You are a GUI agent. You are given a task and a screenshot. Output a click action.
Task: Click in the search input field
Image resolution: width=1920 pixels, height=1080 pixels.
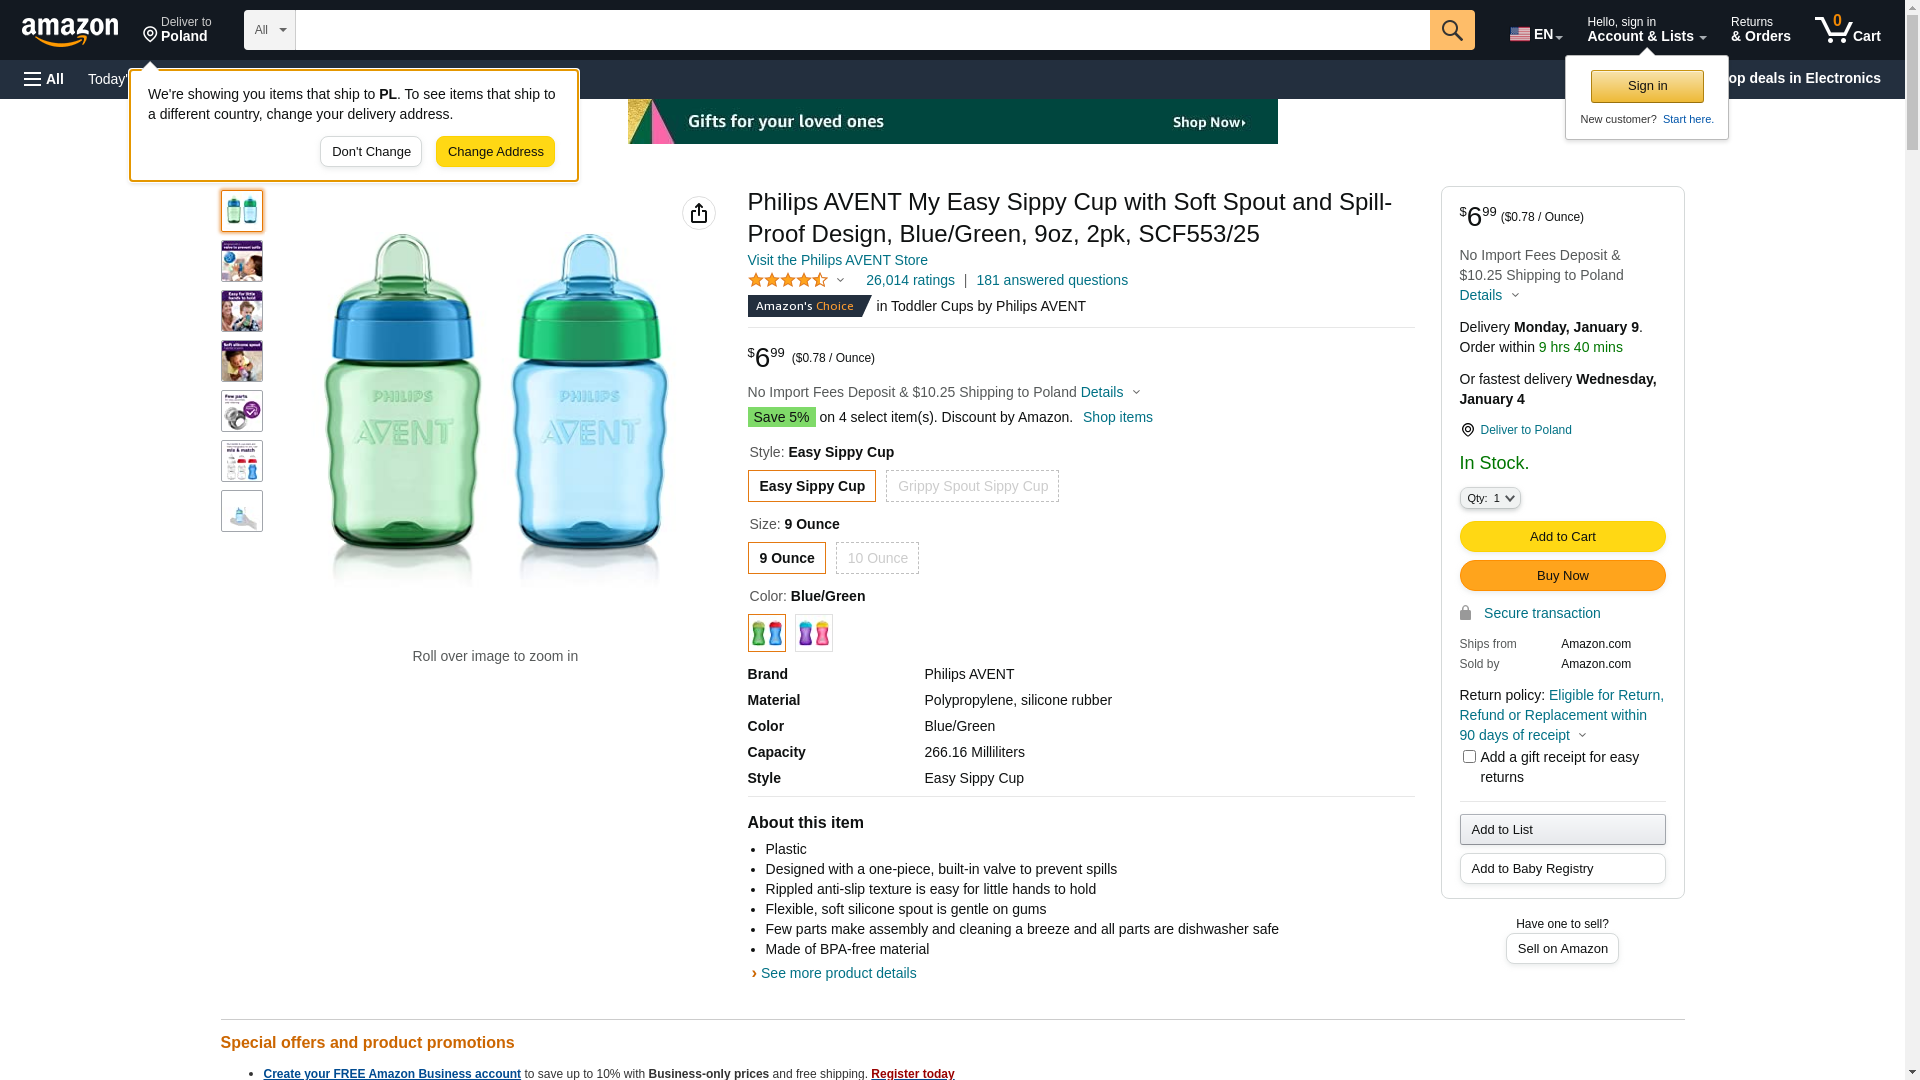[862, 30]
